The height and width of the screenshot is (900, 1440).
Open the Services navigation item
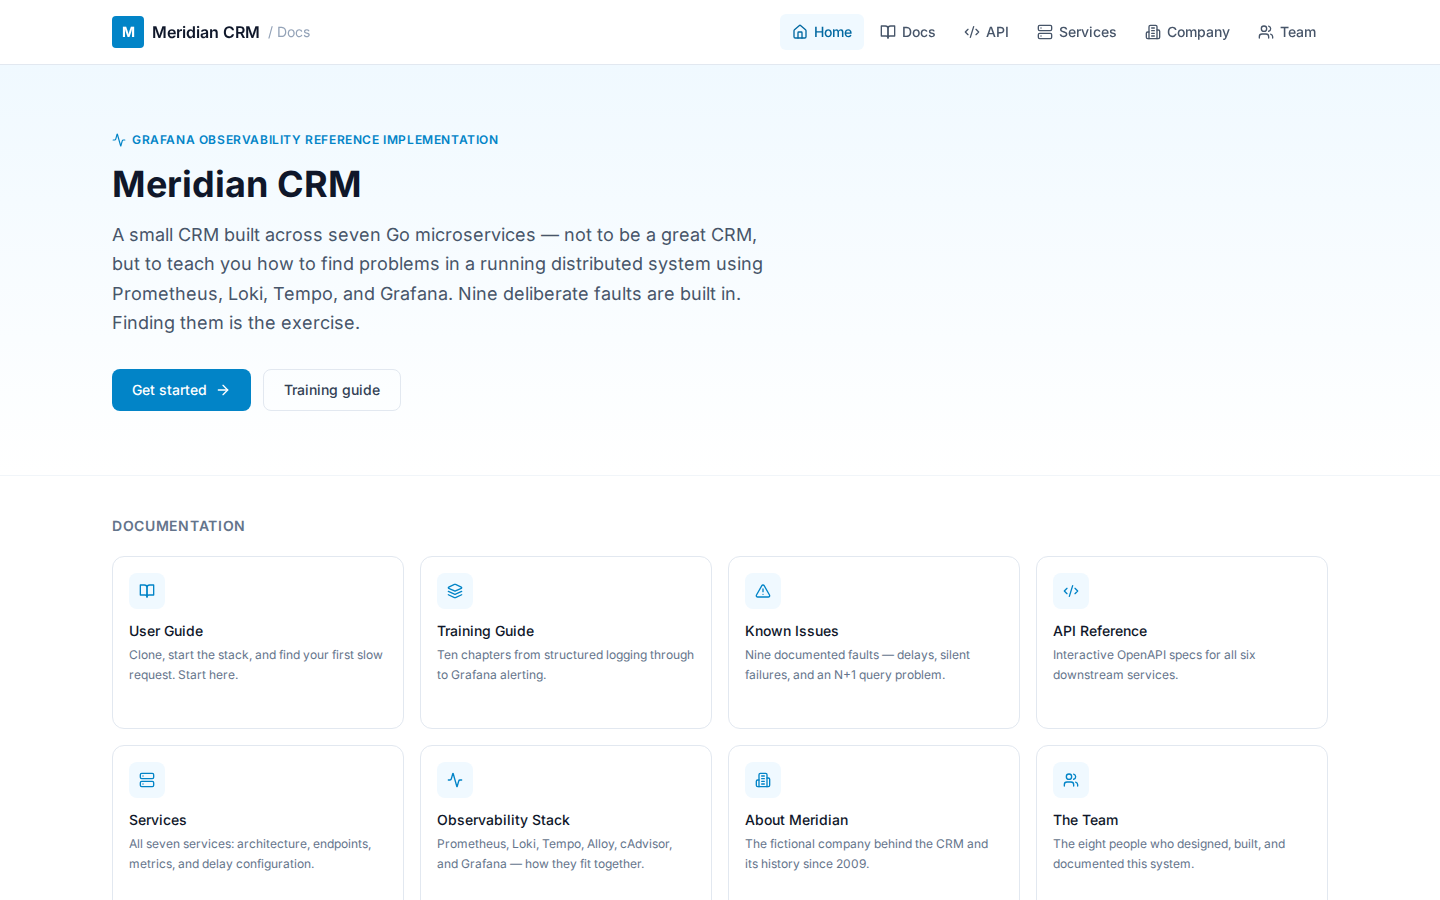(x=1077, y=32)
